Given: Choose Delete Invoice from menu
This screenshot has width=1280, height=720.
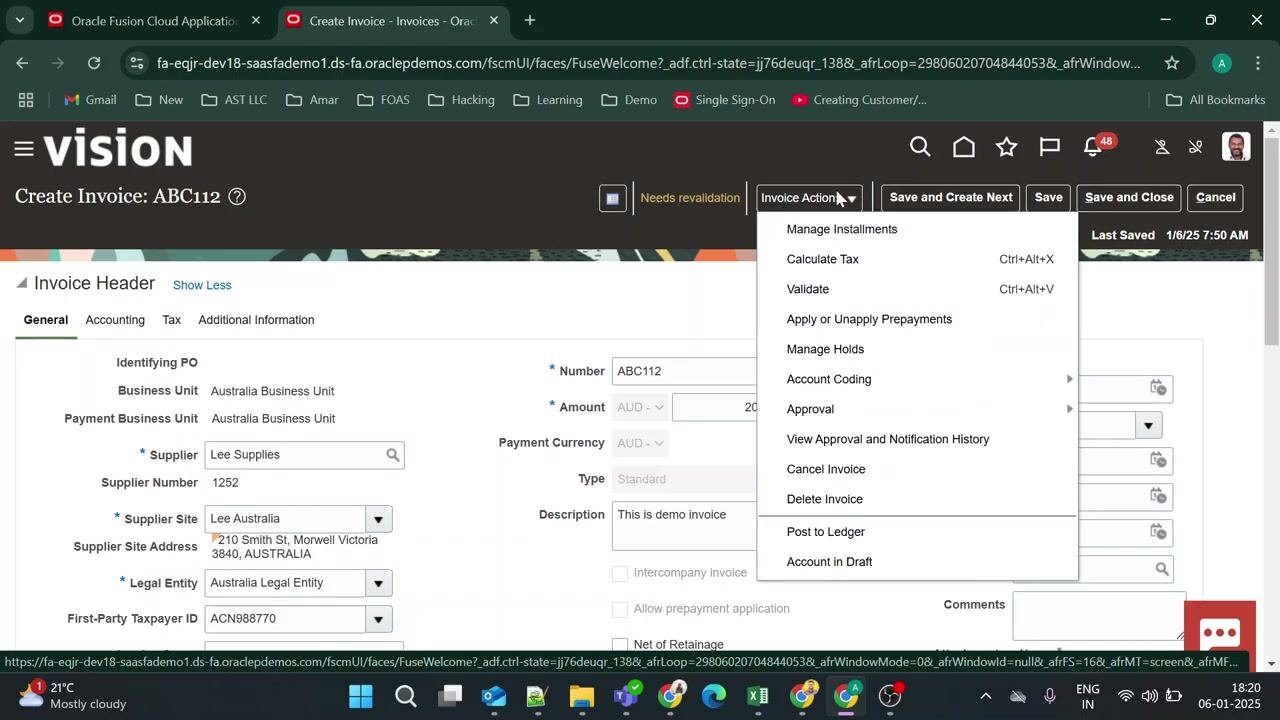Looking at the screenshot, I should [917, 499].
